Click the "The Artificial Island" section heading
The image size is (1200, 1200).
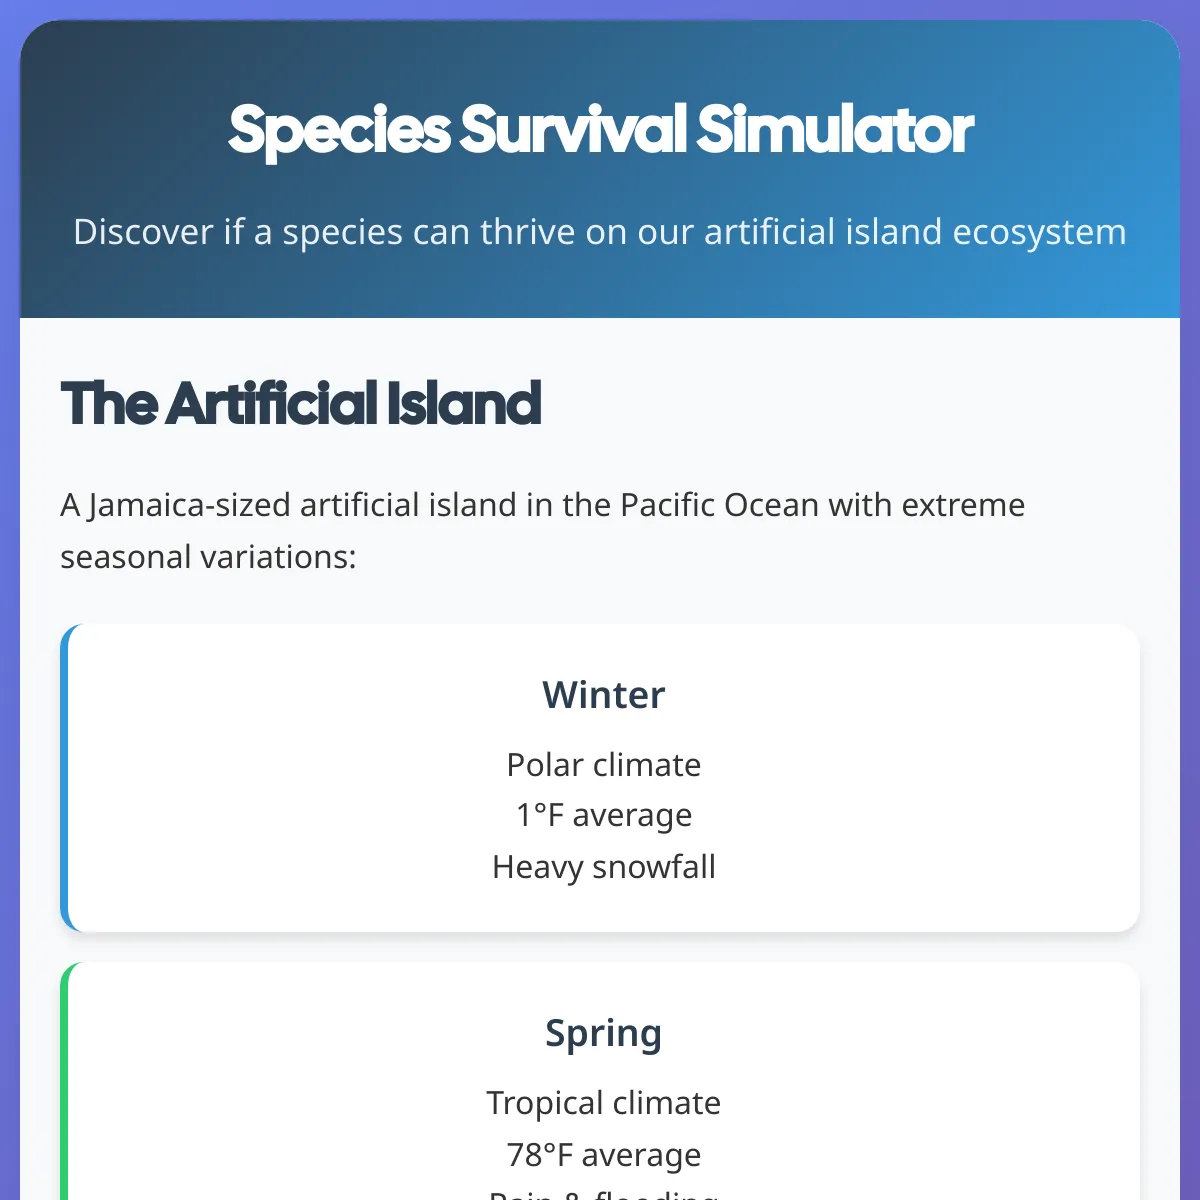tap(301, 403)
